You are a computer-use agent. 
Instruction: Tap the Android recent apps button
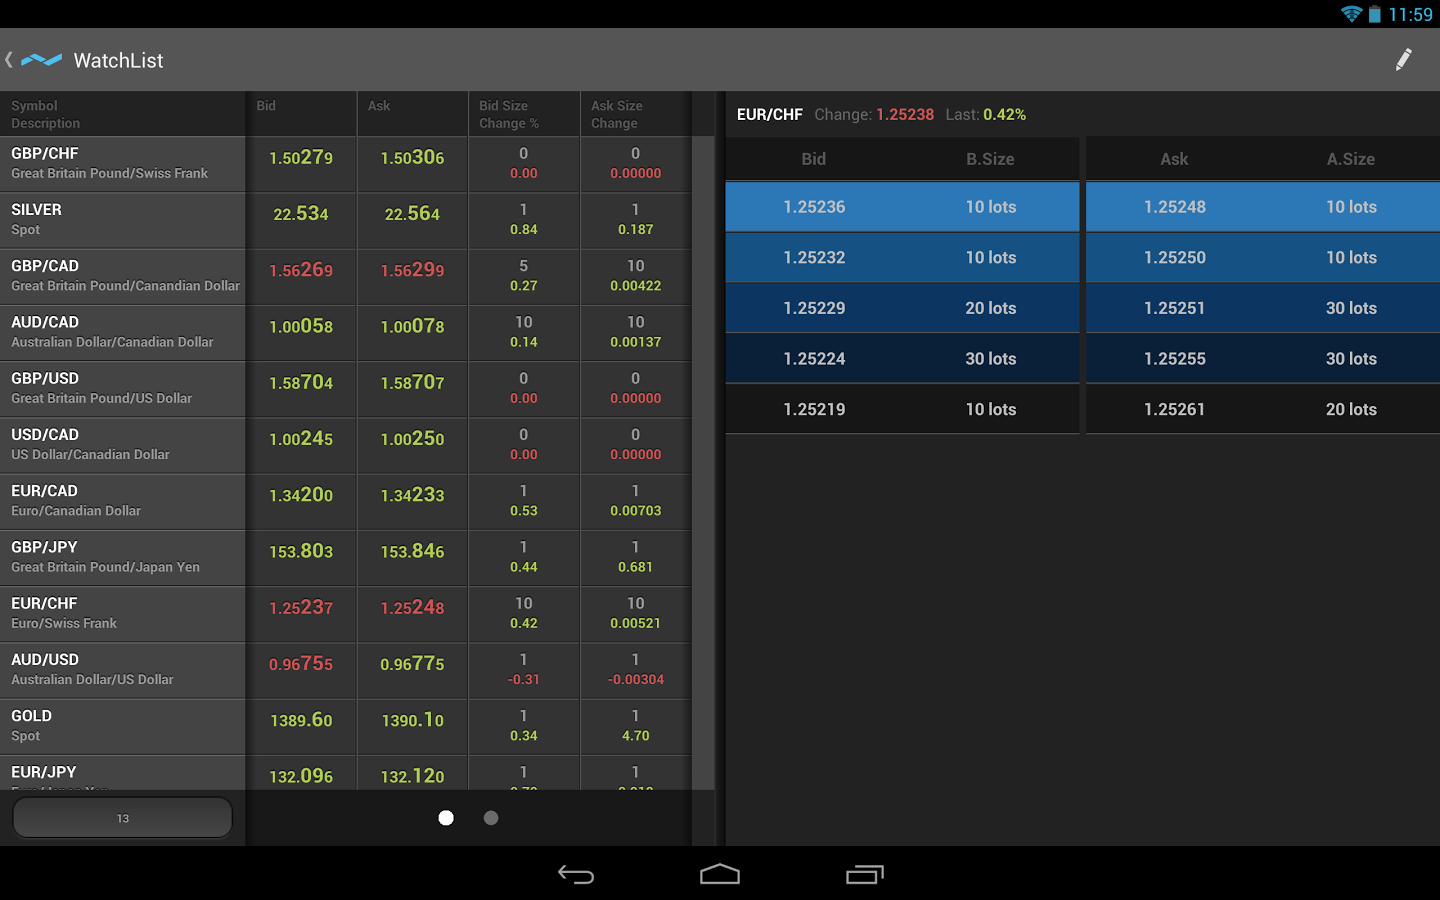pyautogui.click(x=865, y=875)
